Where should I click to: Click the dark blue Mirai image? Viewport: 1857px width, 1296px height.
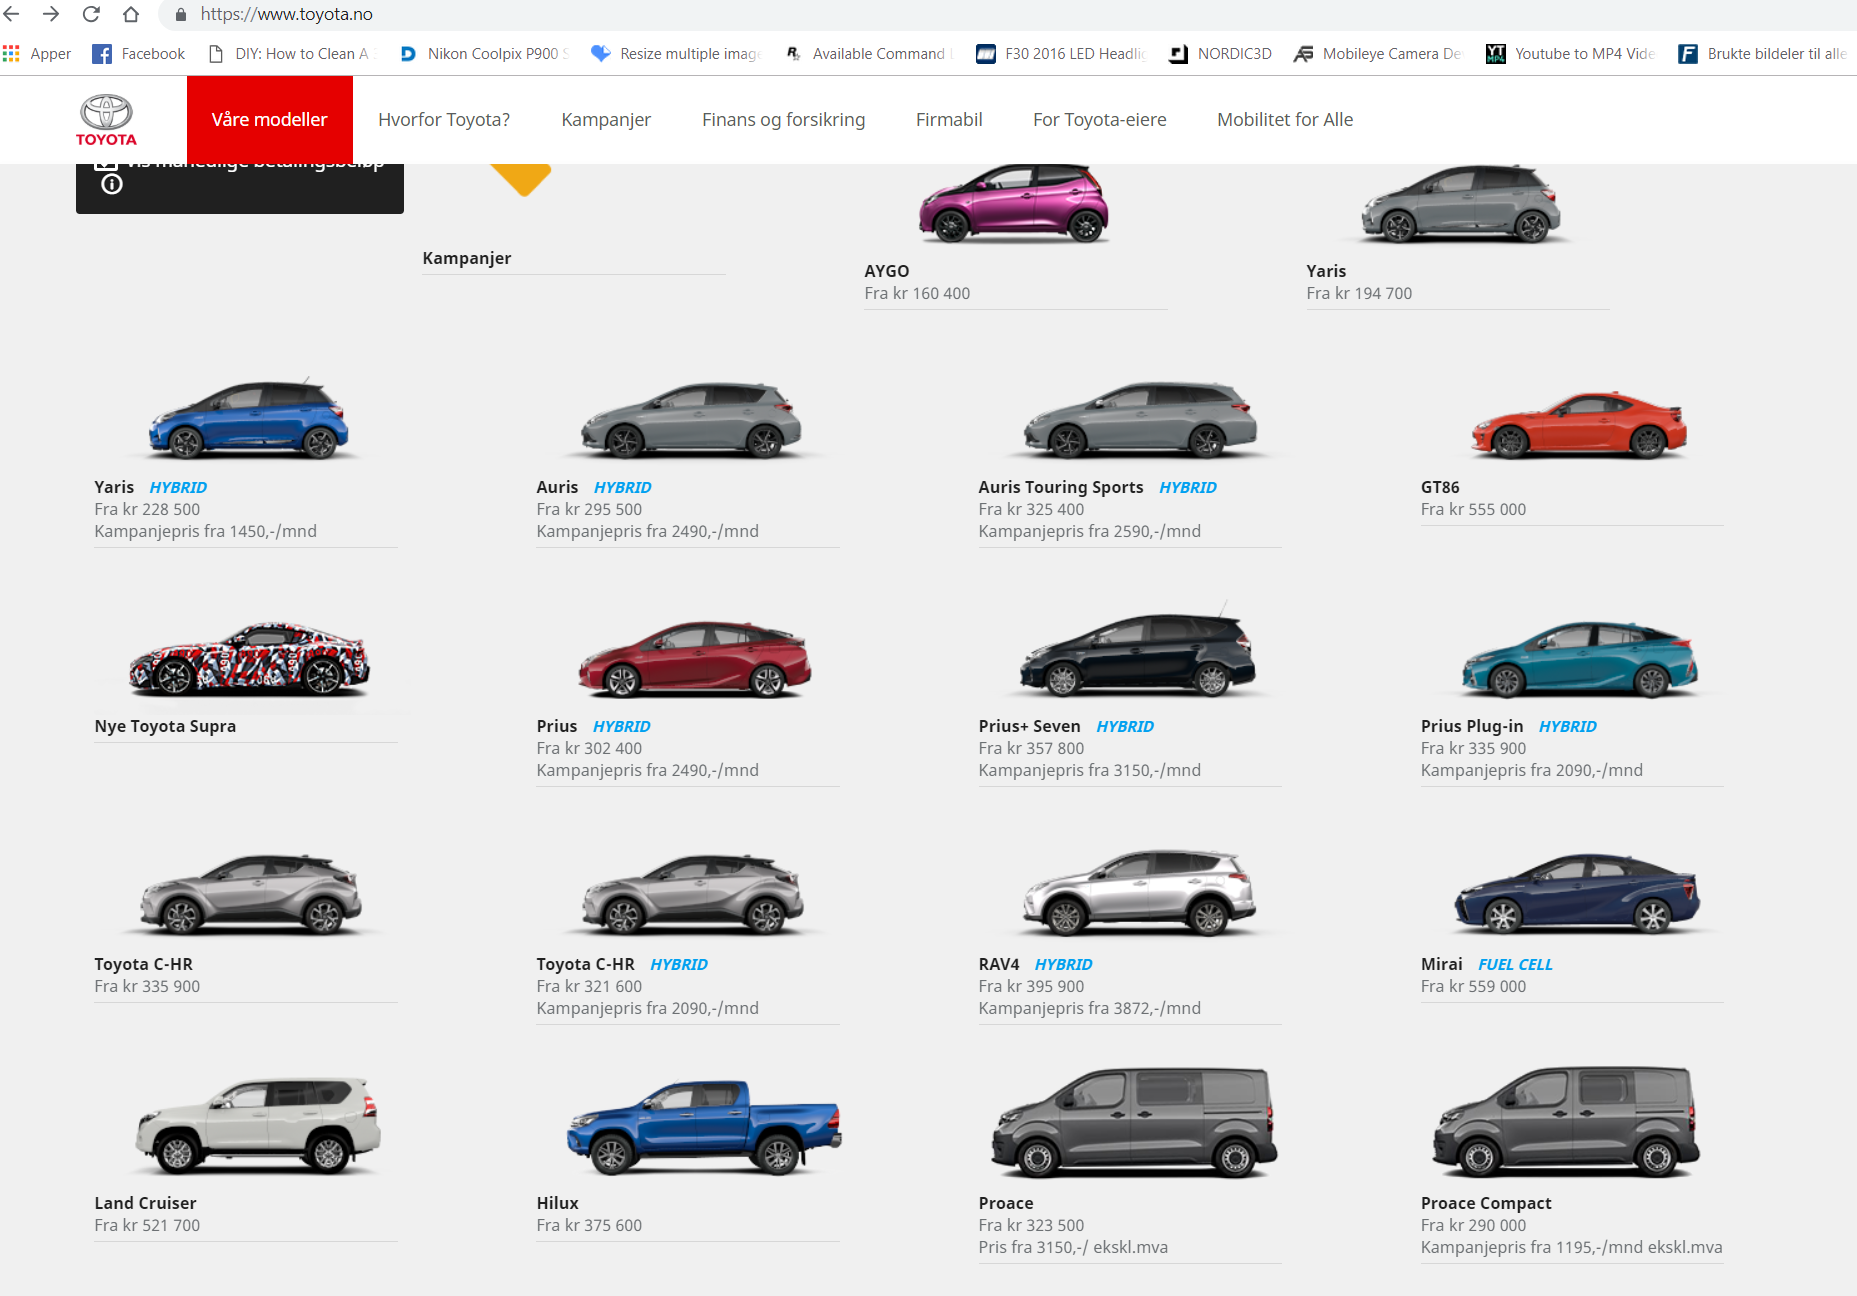[x=1577, y=893]
